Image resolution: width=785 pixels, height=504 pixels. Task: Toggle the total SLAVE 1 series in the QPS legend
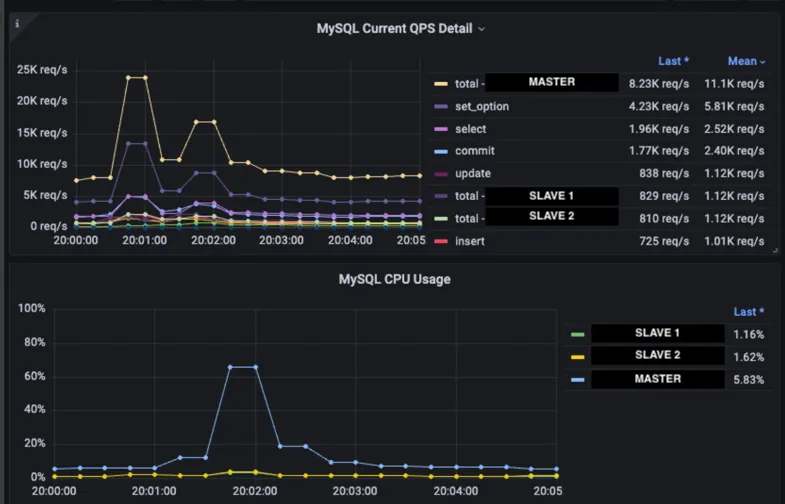click(x=536, y=196)
